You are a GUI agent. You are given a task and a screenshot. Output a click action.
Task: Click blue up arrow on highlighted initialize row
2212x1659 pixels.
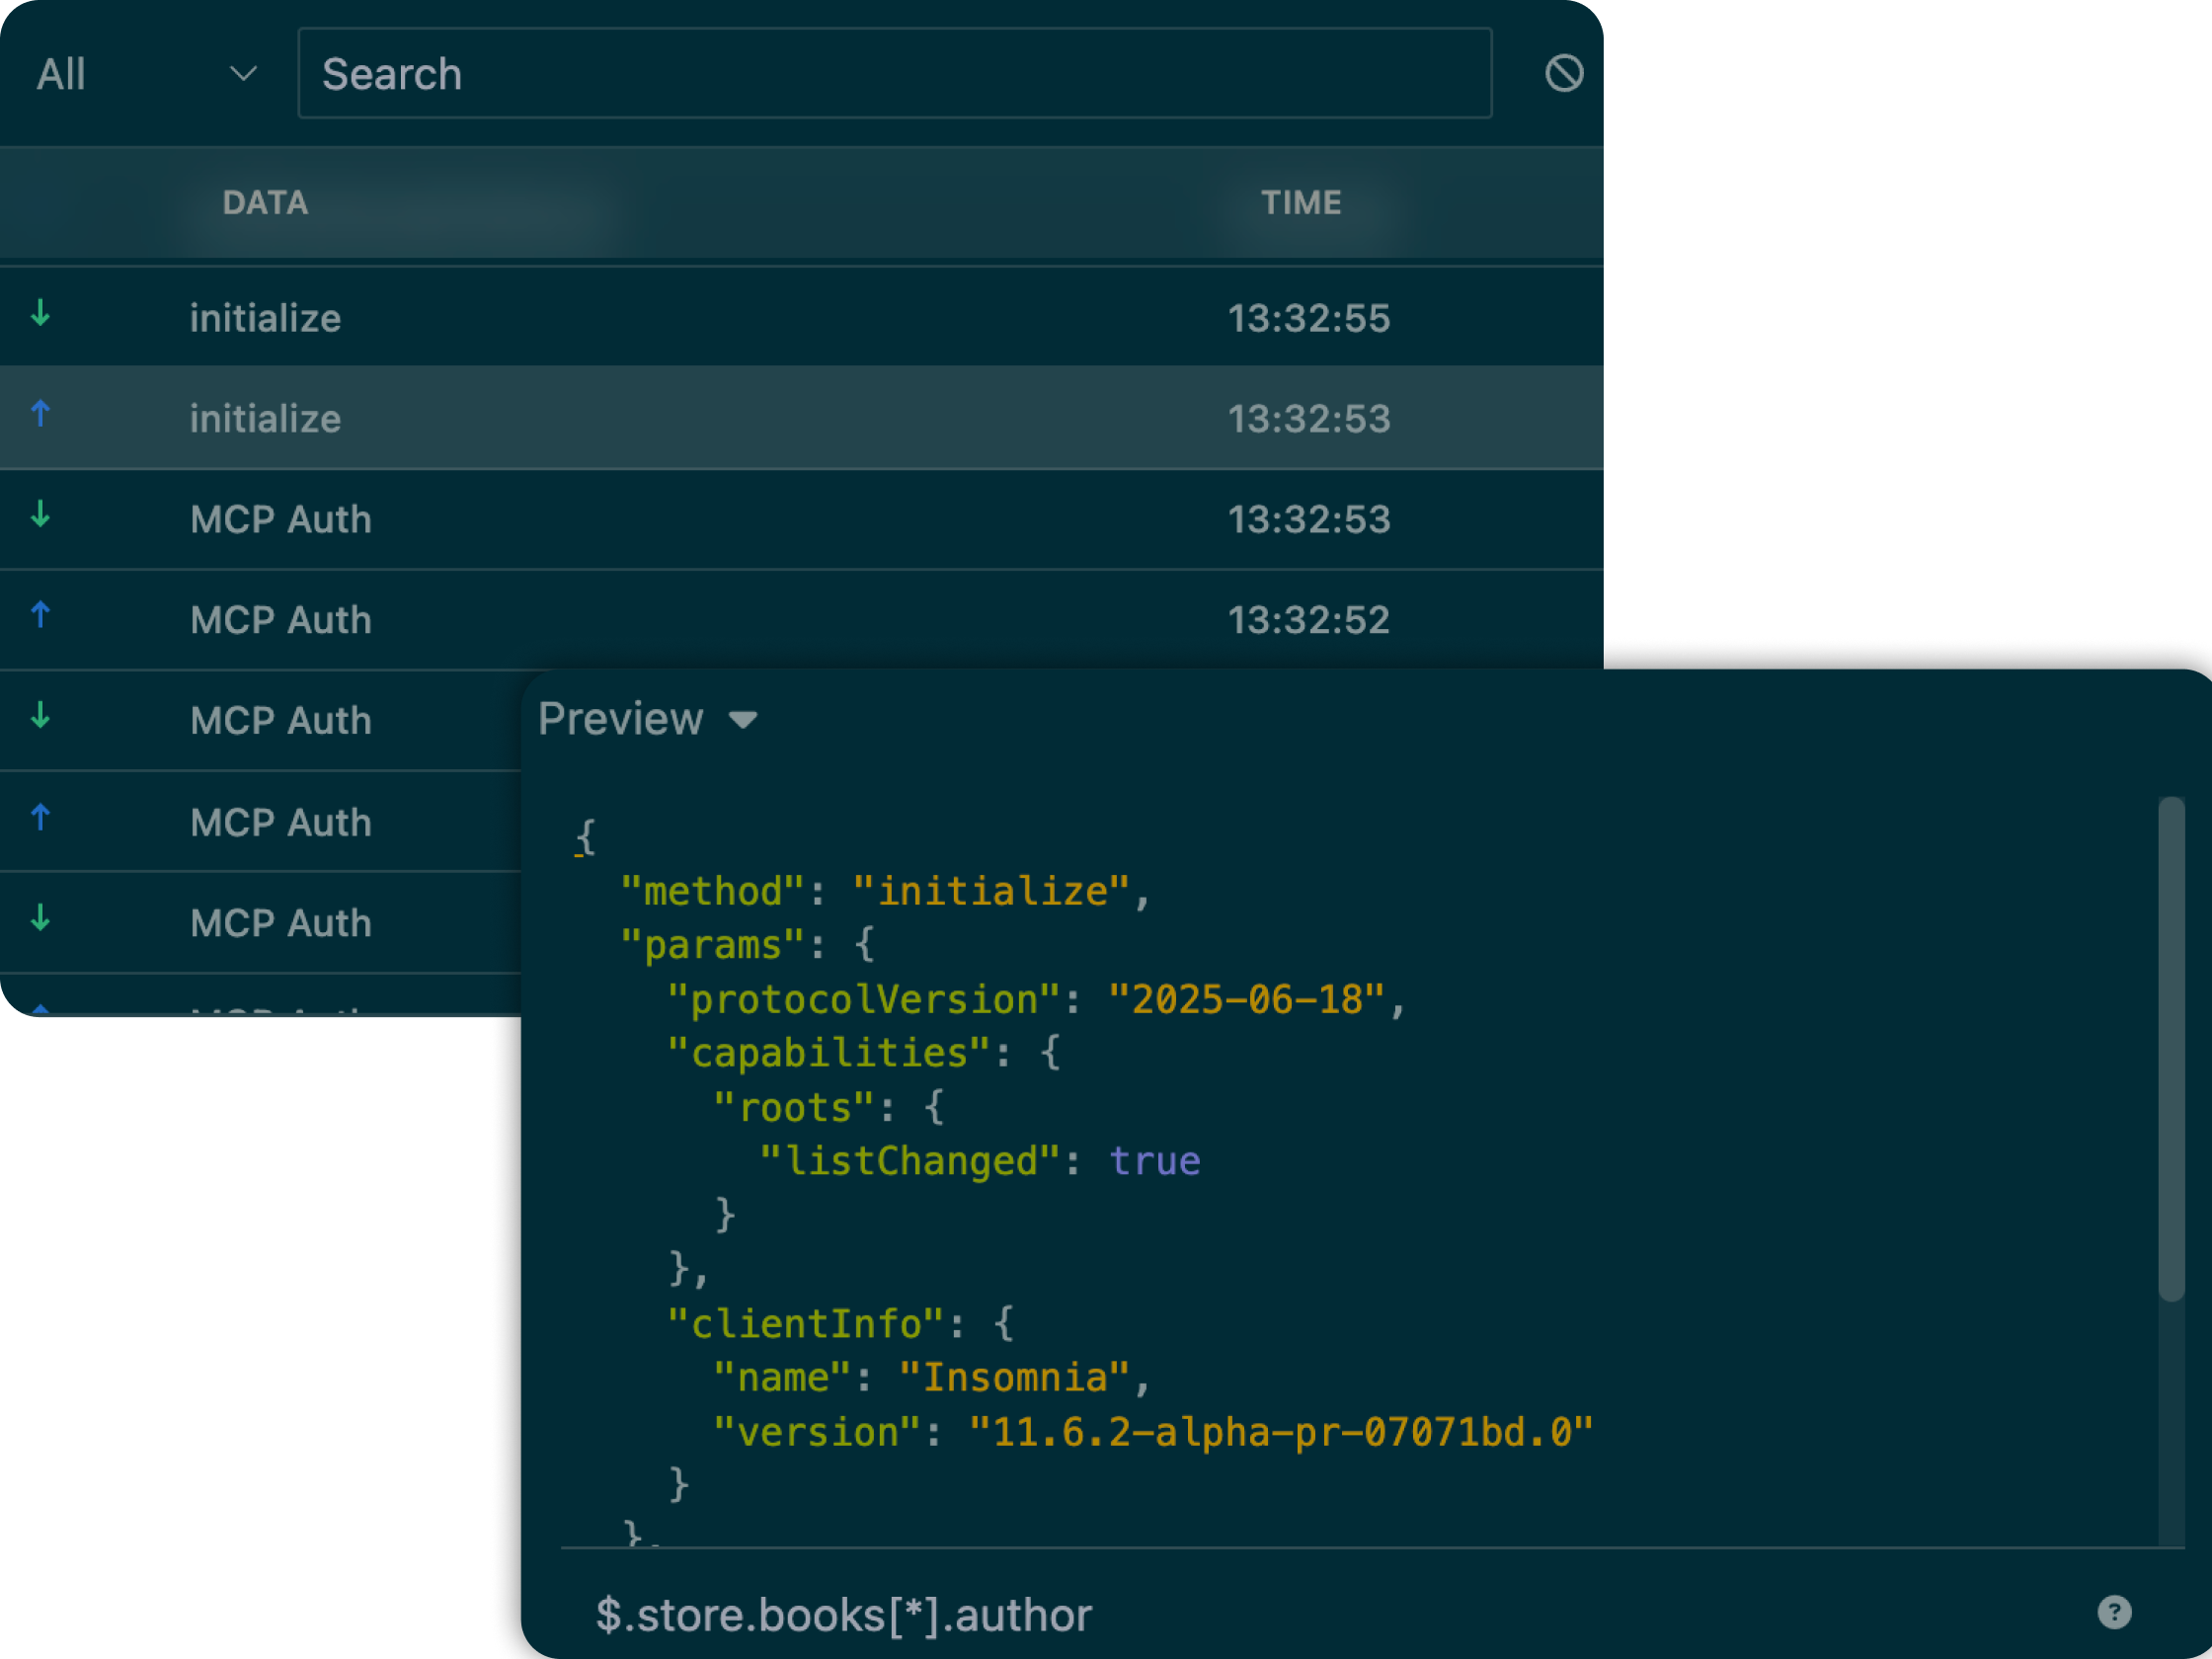(x=41, y=414)
